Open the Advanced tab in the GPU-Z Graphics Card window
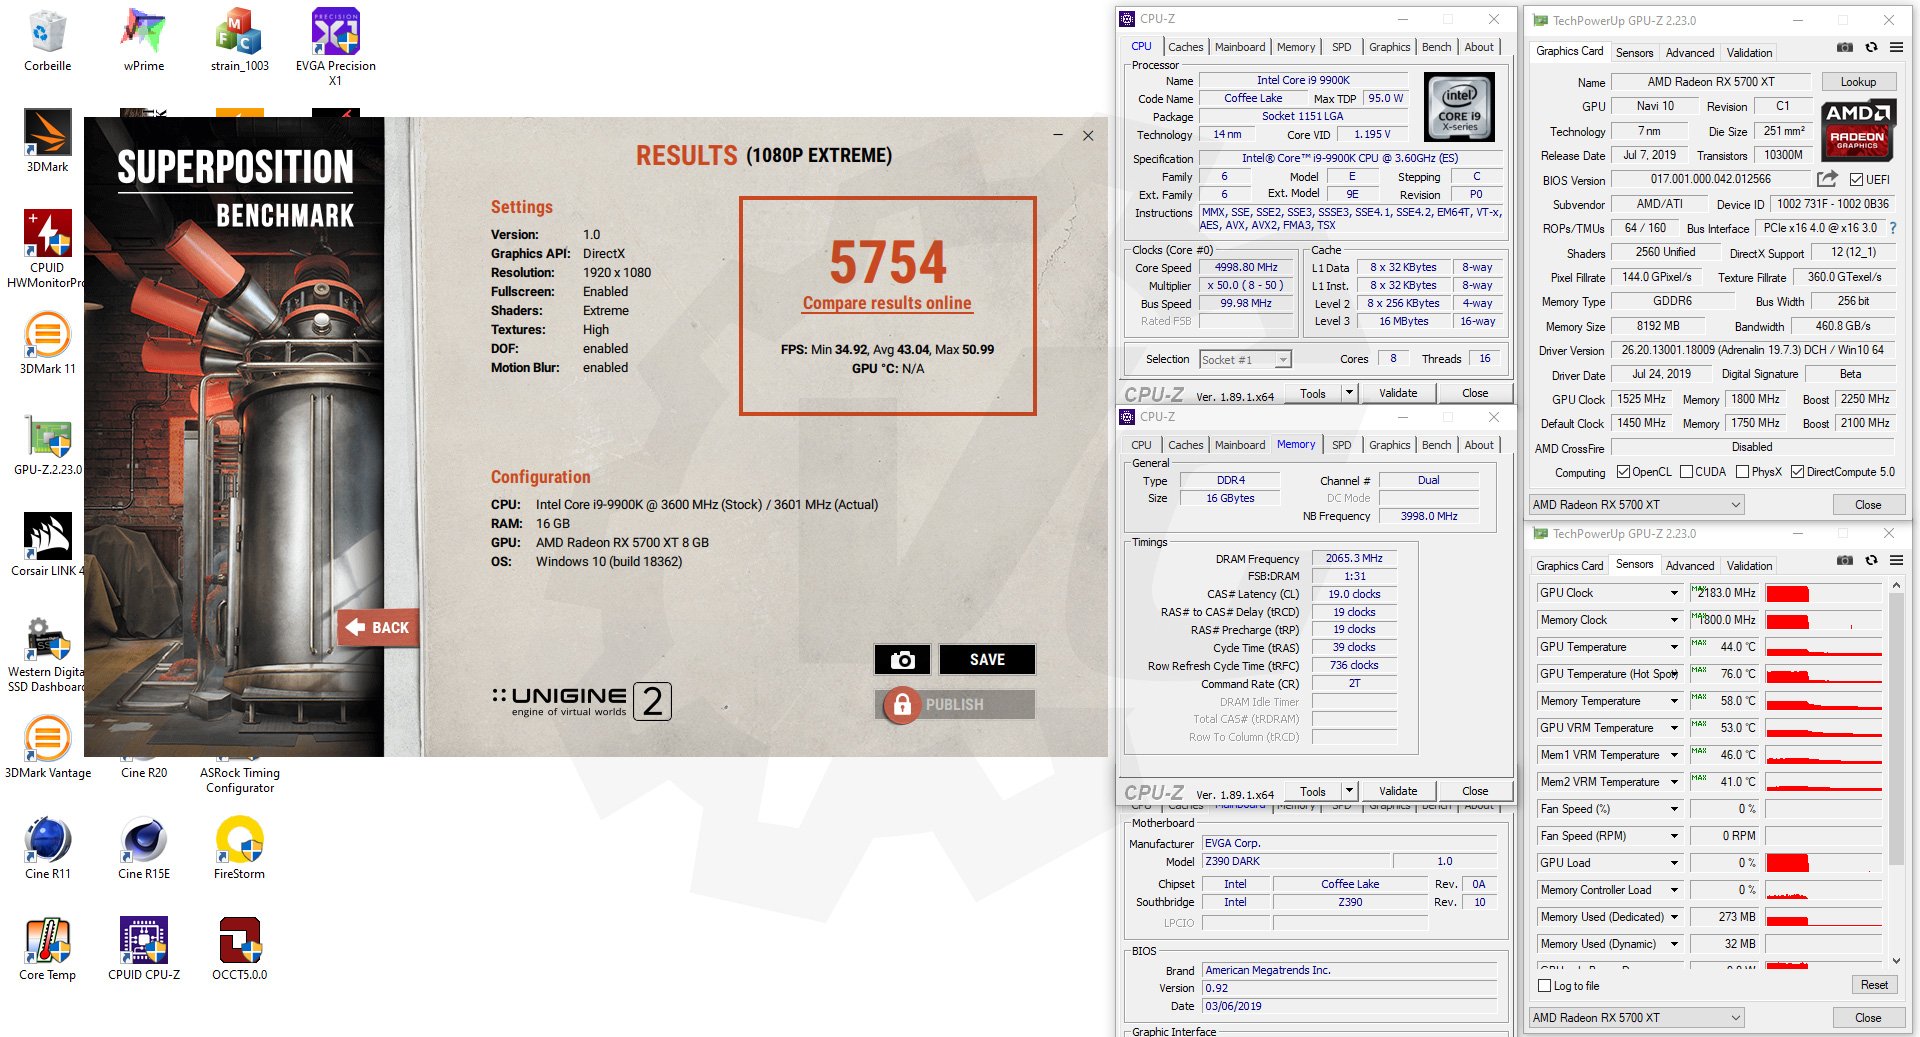 pos(1690,52)
